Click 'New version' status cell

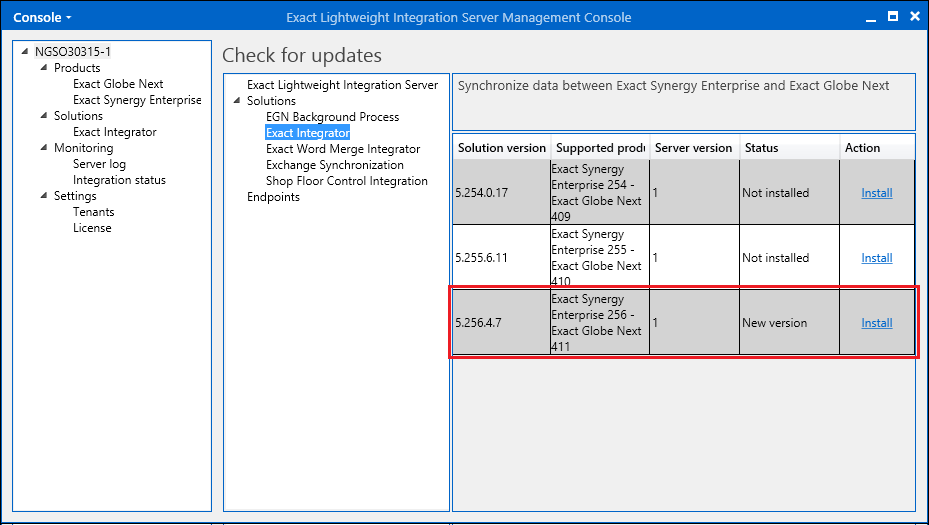tap(789, 323)
